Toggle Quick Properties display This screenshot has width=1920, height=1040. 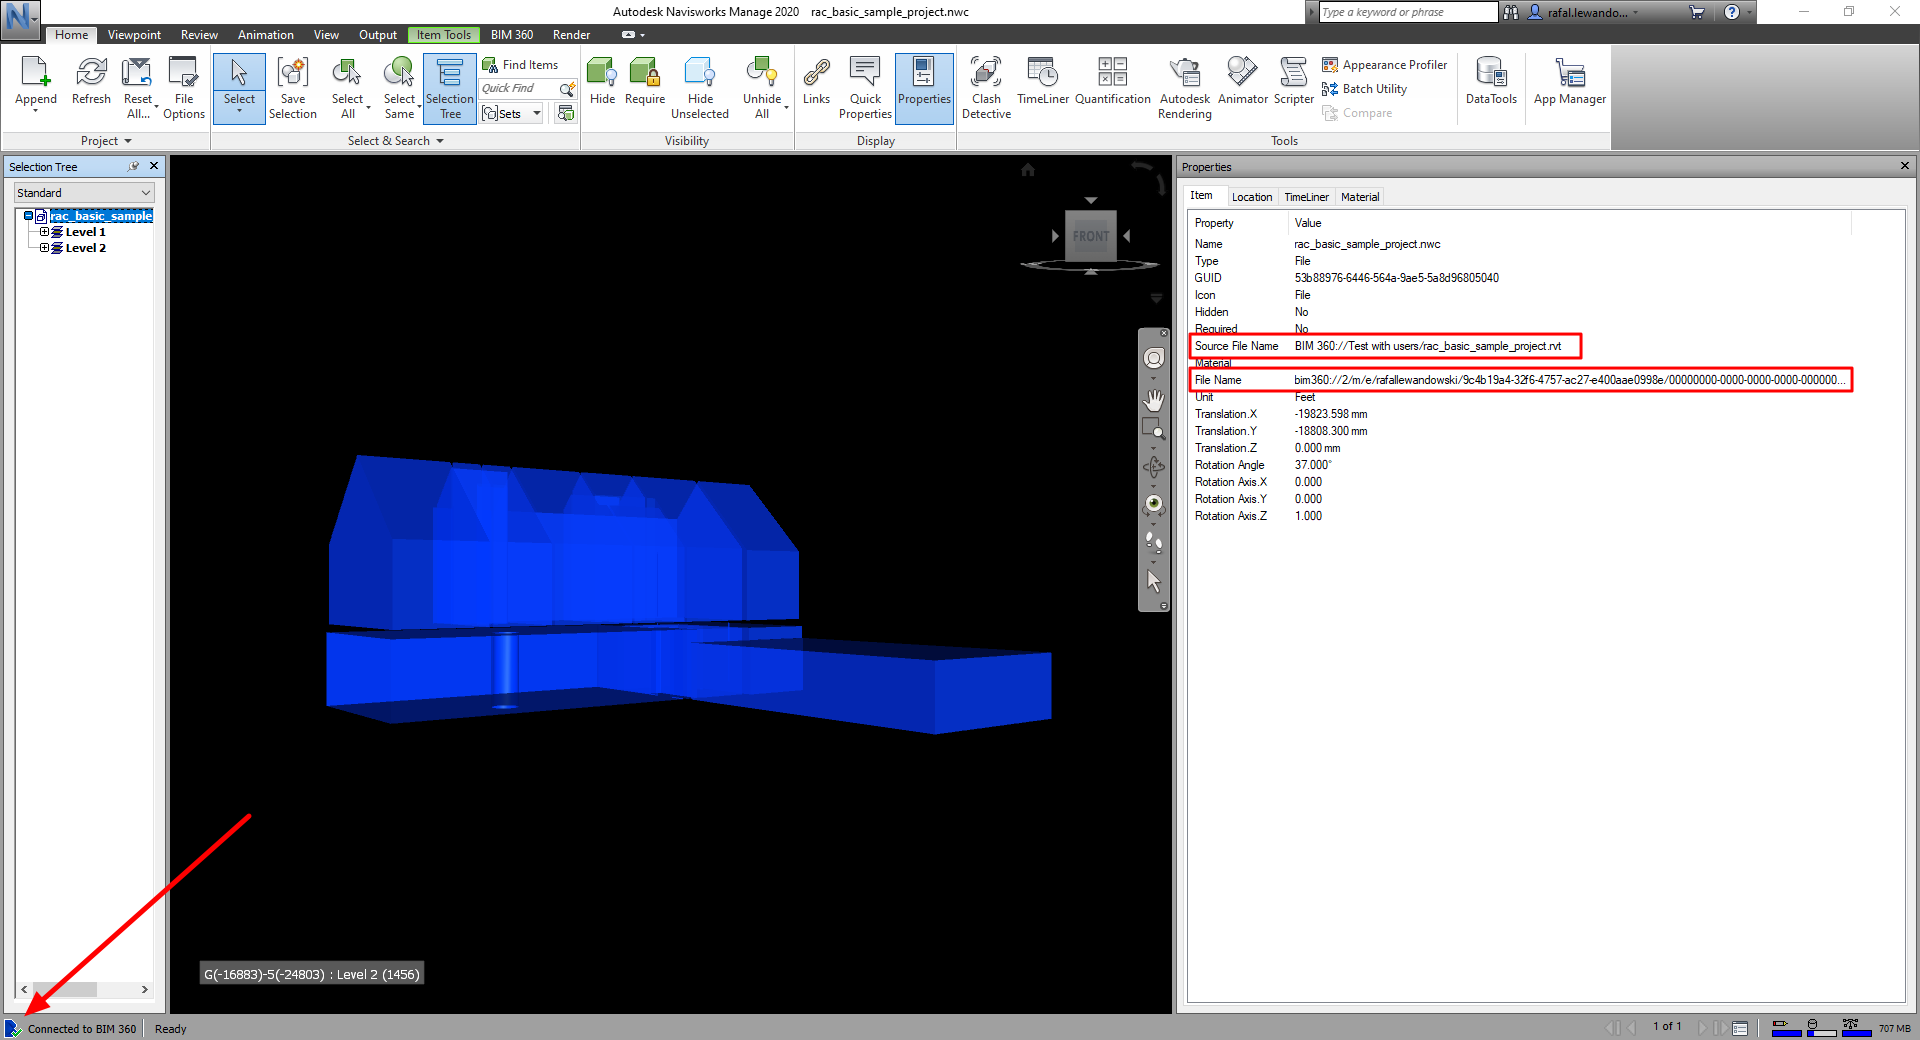point(865,88)
